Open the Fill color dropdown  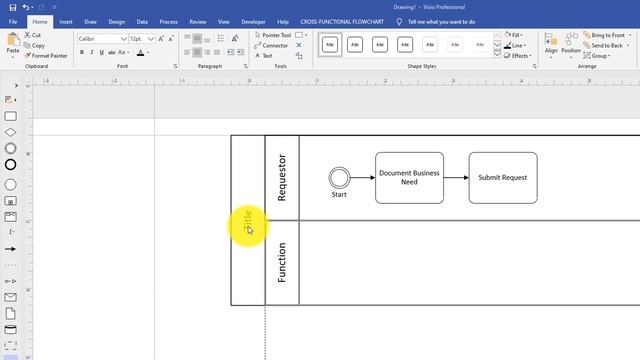[x=514, y=35]
